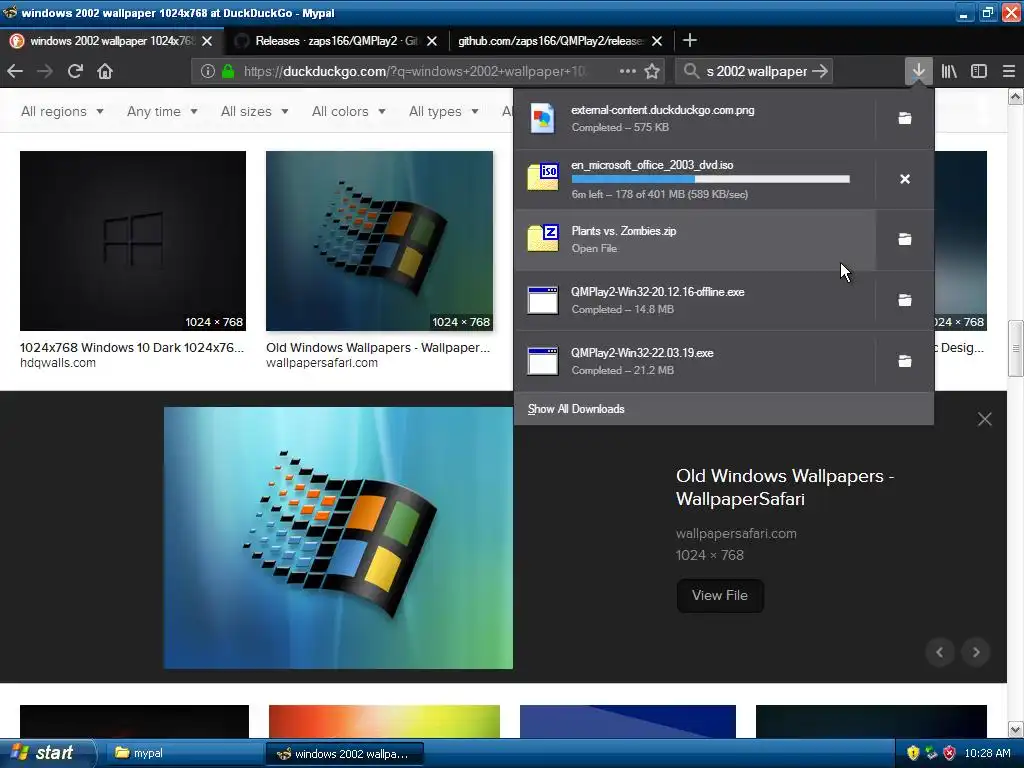Open a new tab with plus
The image size is (1024, 768).
click(x=690, y=40)
